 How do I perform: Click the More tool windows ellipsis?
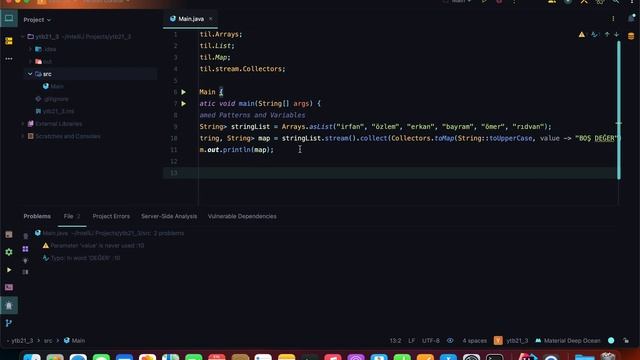click(9, 59)
